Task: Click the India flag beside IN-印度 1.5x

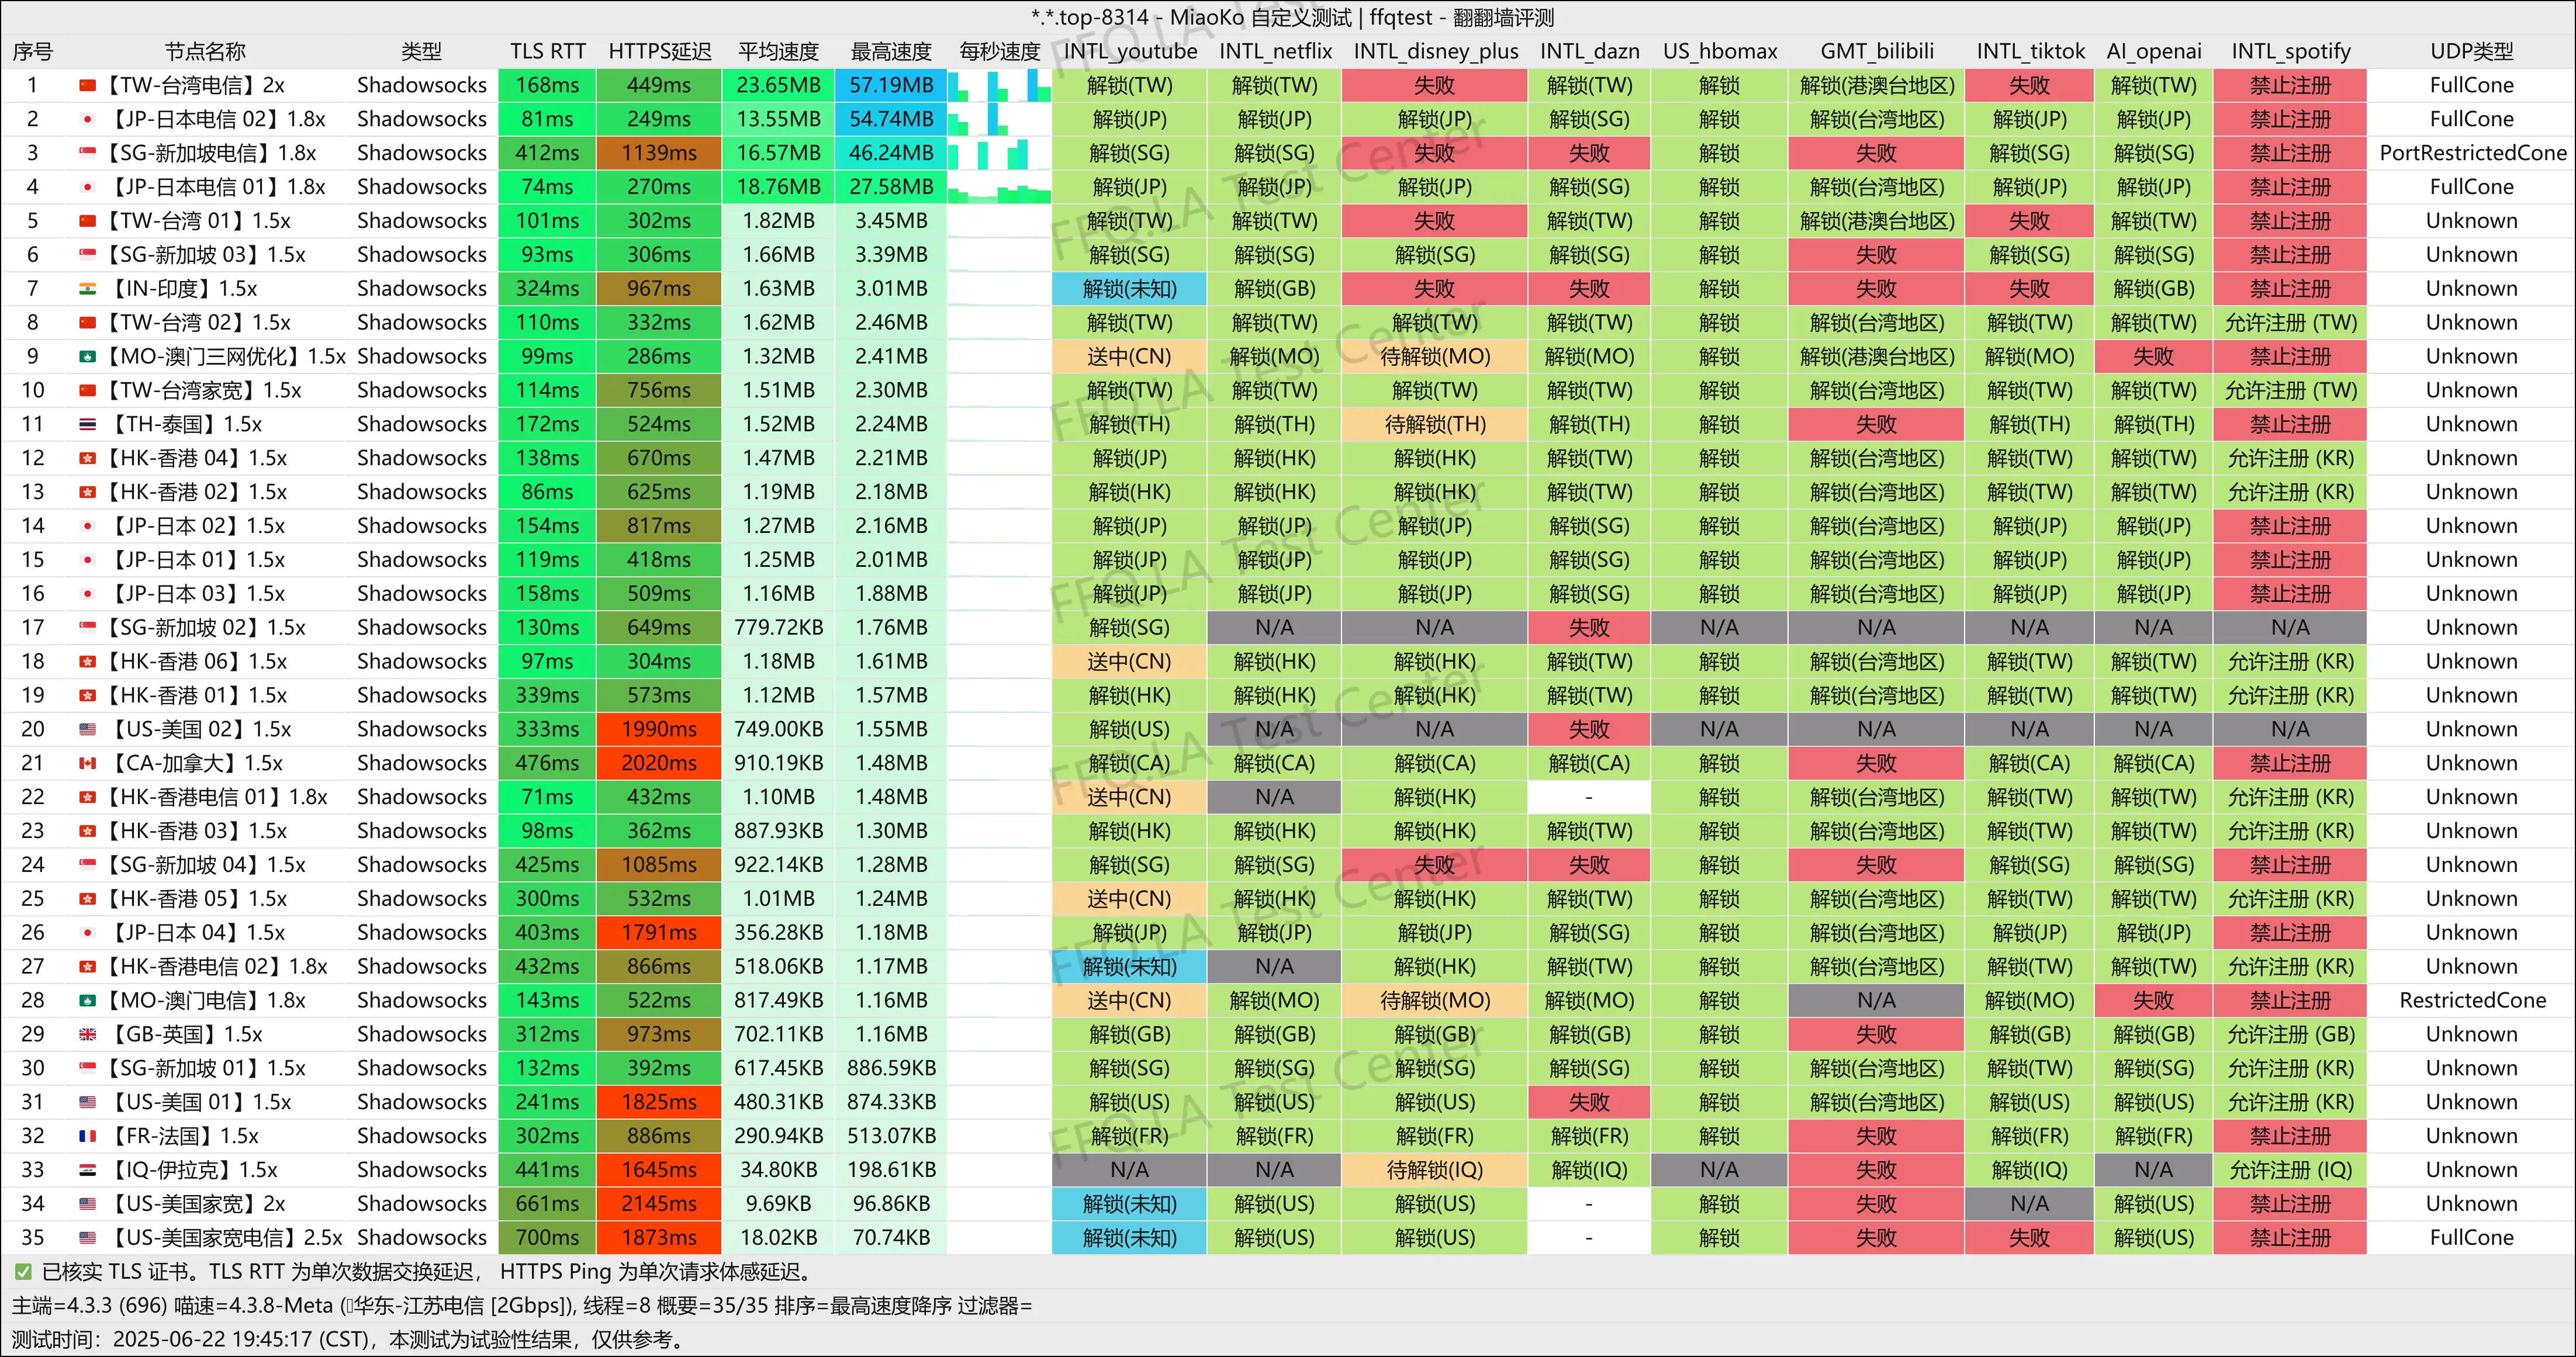Action: point(87,289)
